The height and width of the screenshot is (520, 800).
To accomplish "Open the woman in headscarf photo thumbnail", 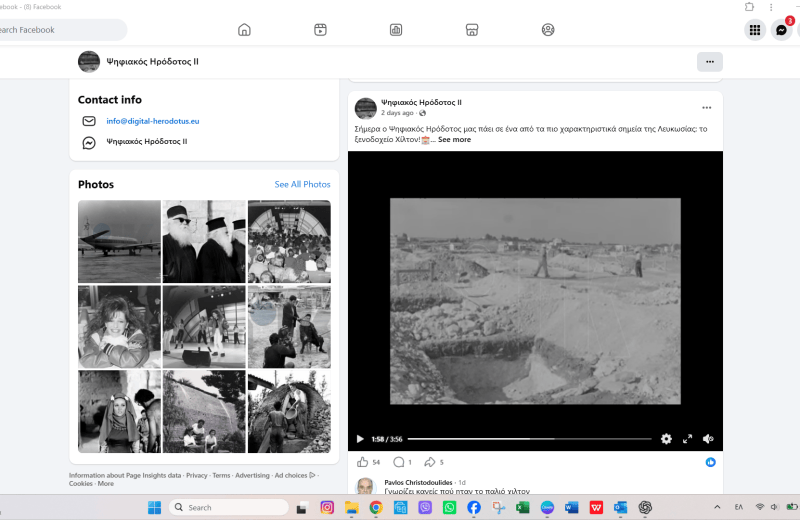I will (x=119, y=412).
